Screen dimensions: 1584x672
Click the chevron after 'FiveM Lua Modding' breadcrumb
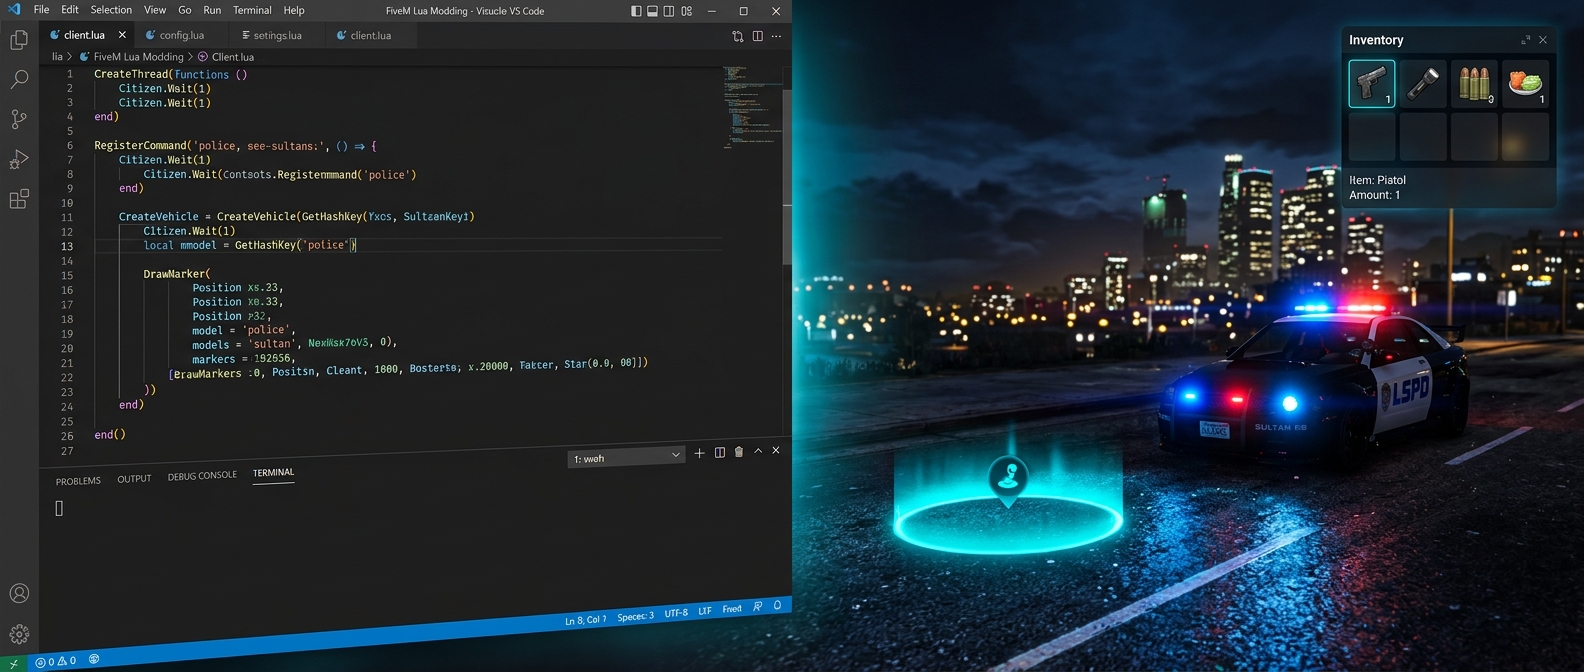(190, 57)
